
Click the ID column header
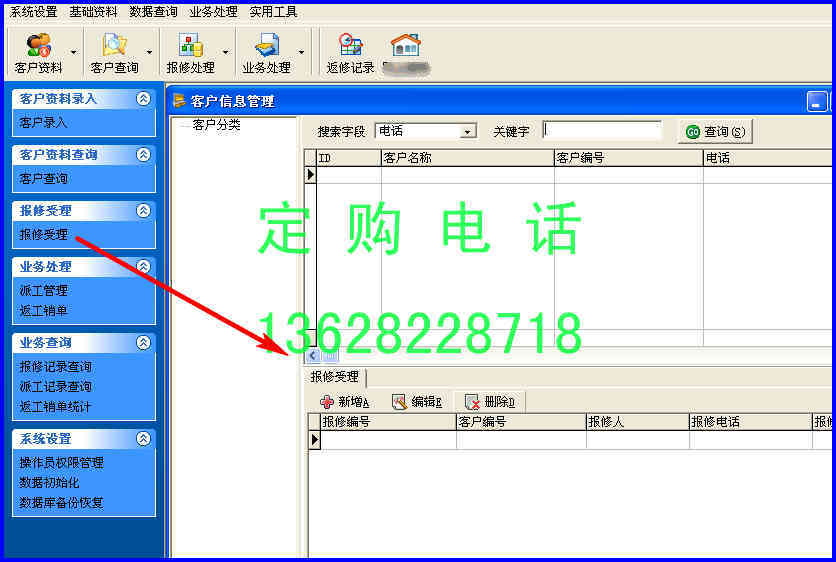349,158
